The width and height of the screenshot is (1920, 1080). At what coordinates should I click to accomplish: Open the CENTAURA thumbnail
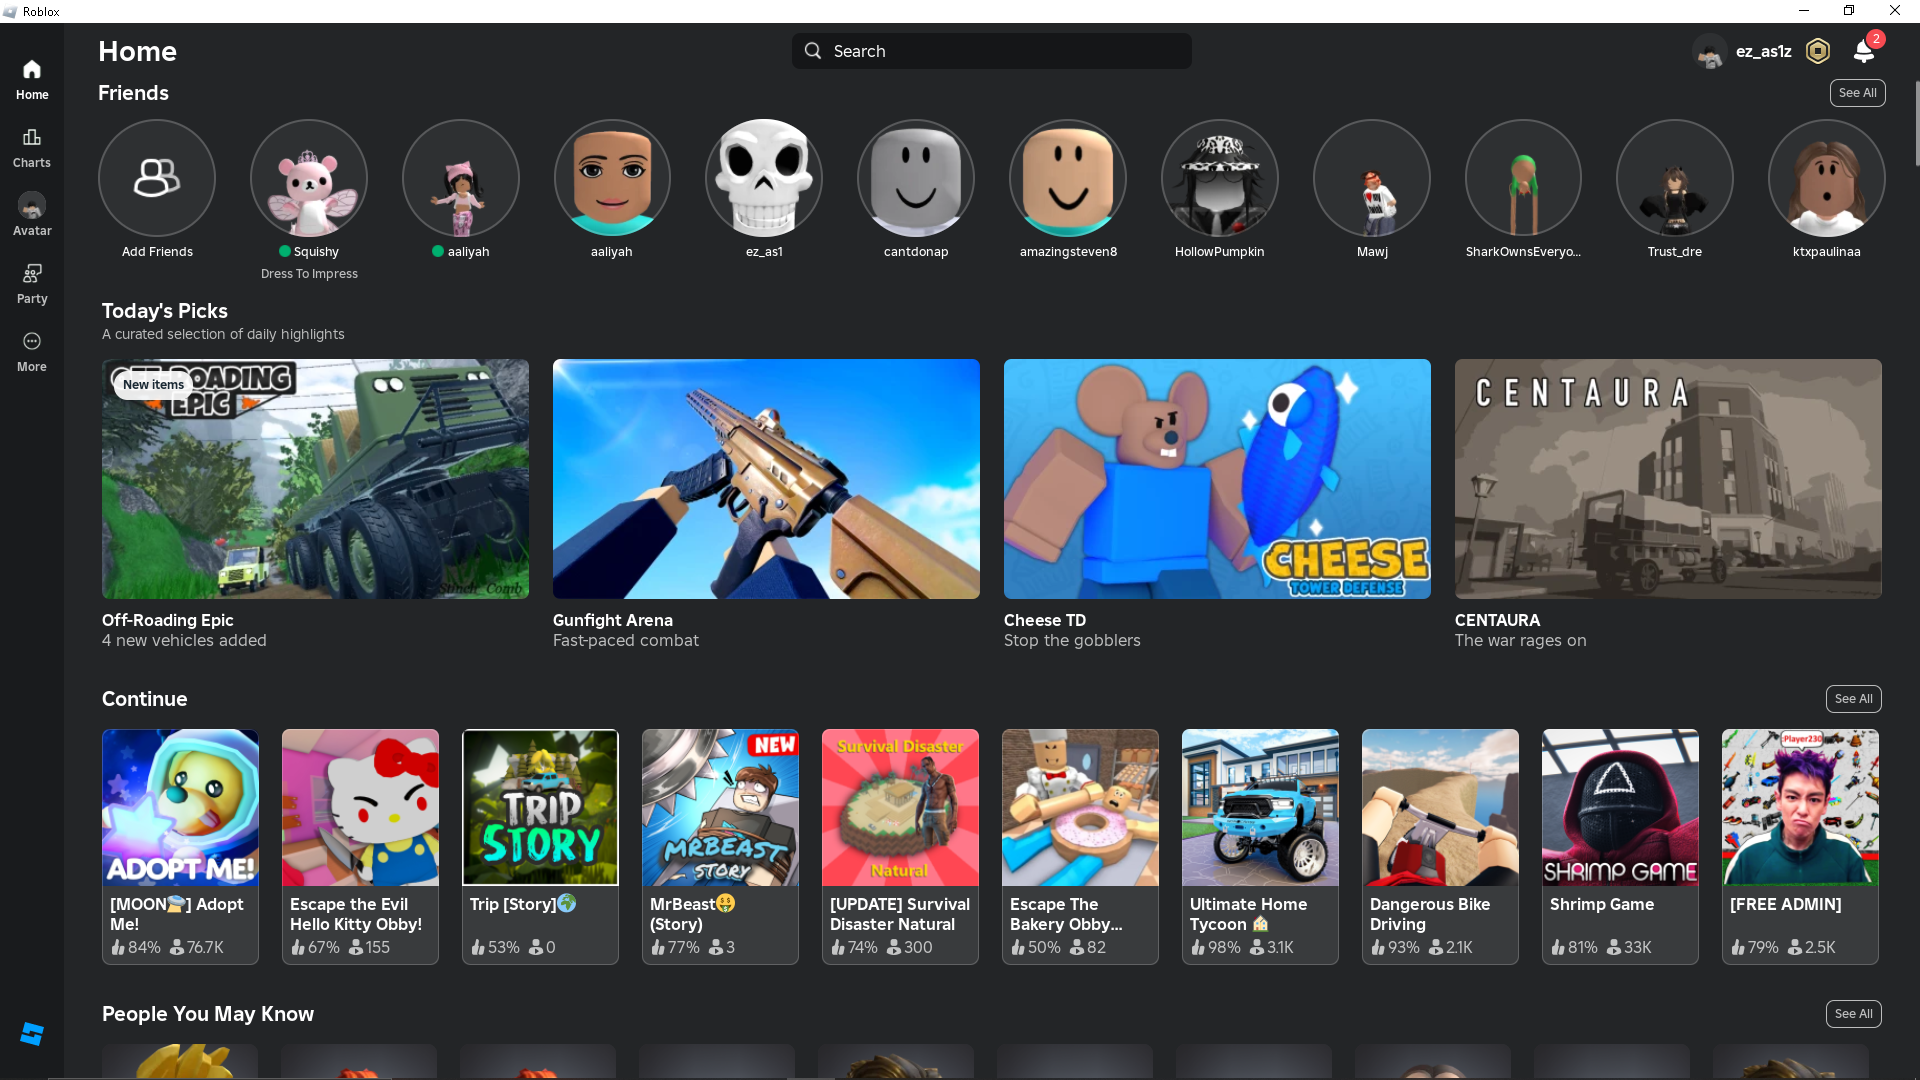point(1668,479)
